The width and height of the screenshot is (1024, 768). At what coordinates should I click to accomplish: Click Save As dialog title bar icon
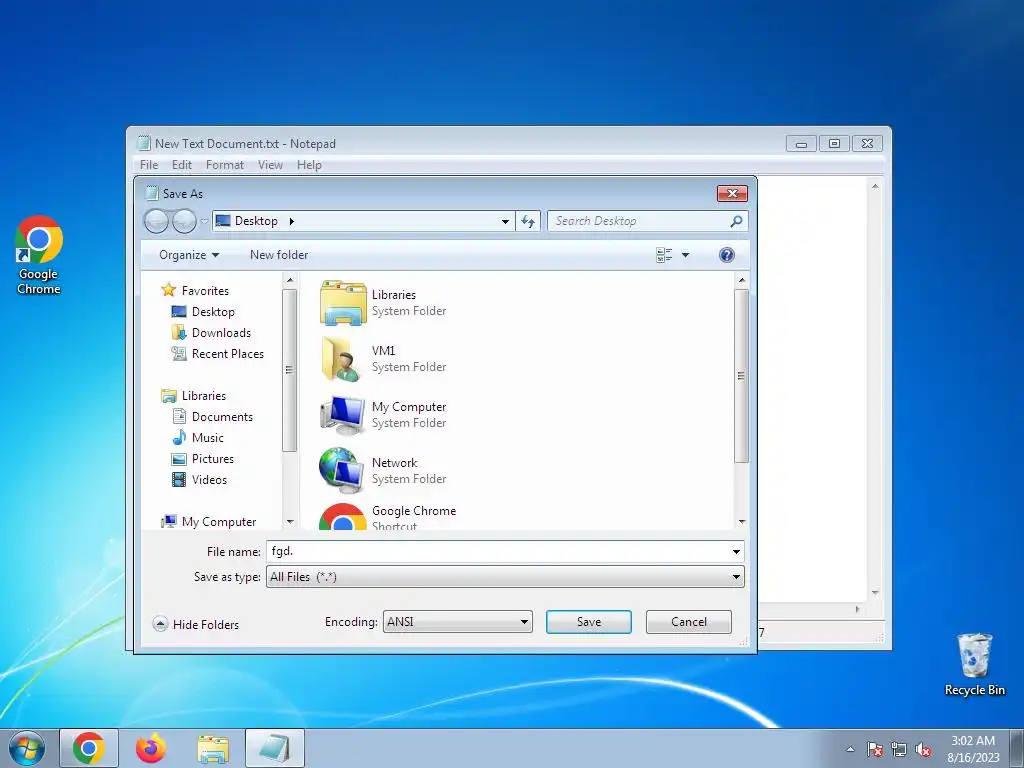click(x=152, y=193)
